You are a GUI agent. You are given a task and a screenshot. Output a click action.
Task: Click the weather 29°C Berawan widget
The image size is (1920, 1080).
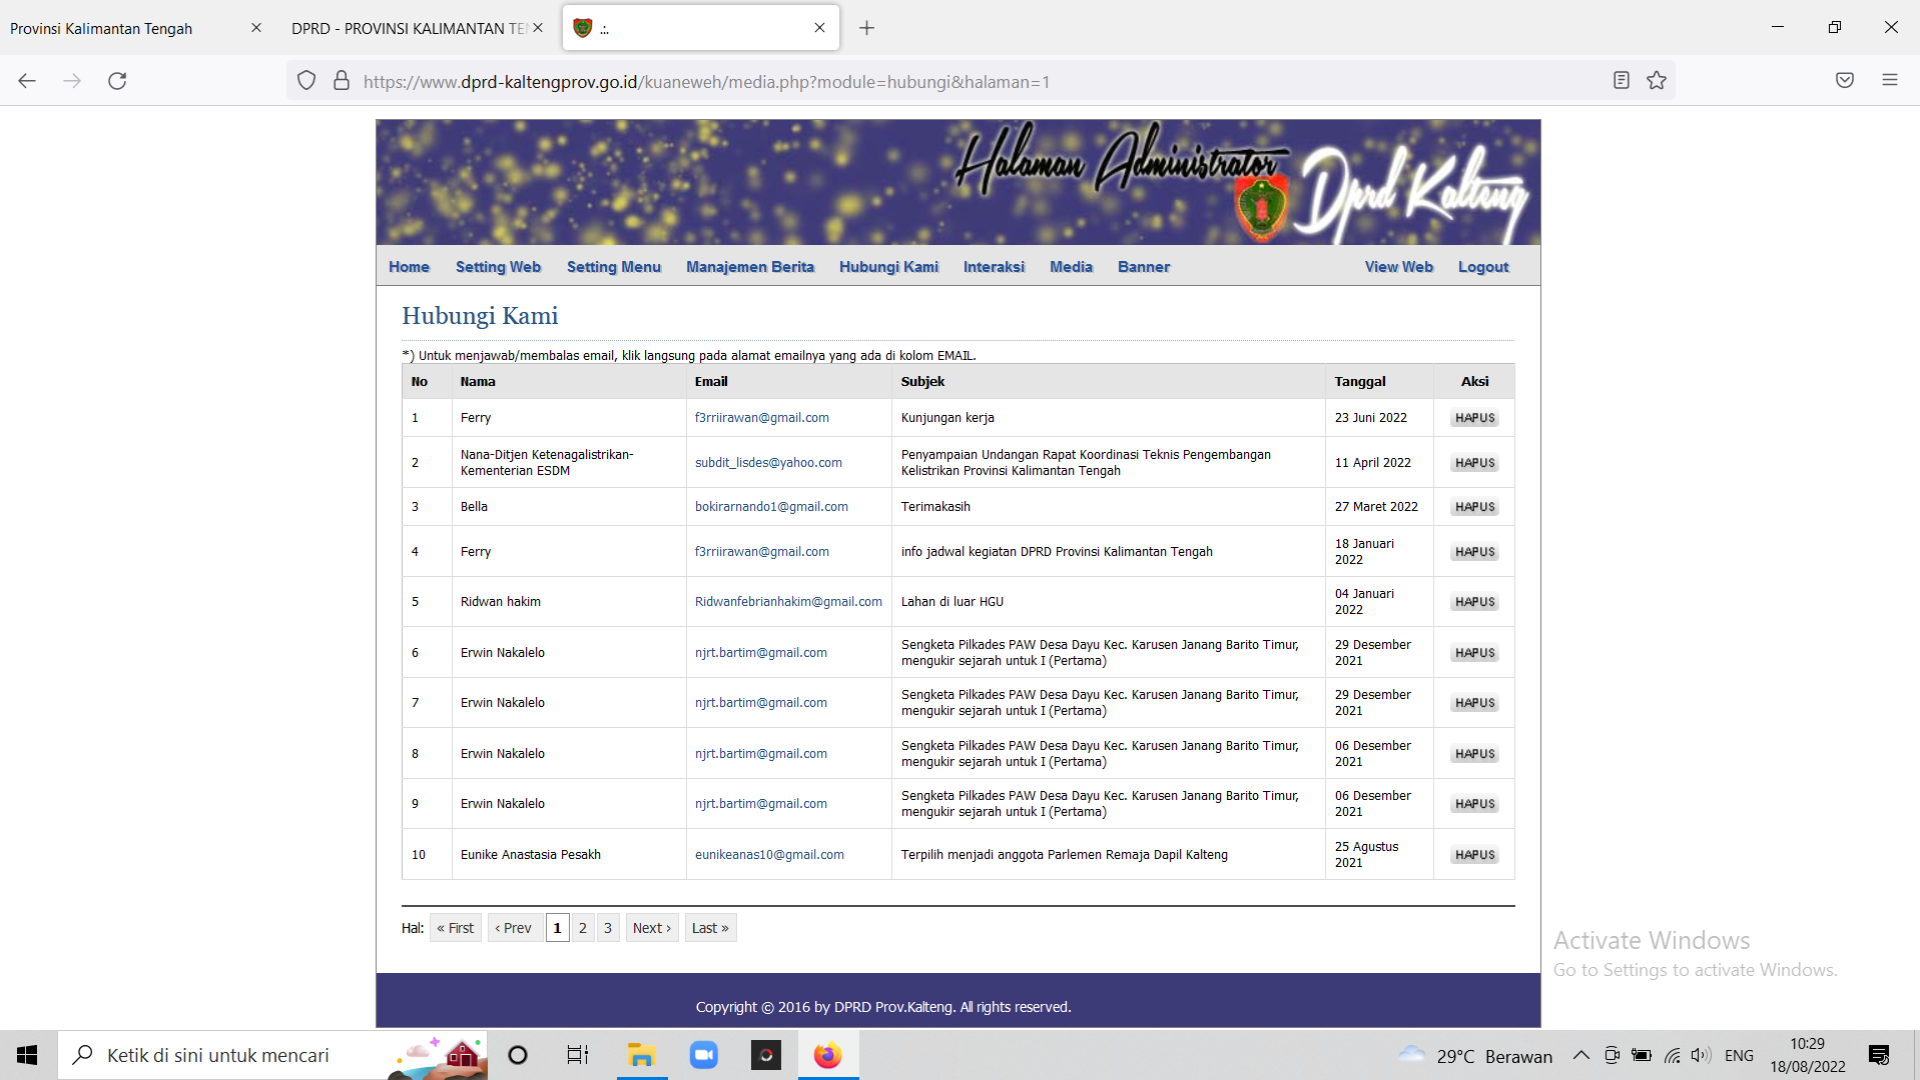[x=1475, y=1055]
